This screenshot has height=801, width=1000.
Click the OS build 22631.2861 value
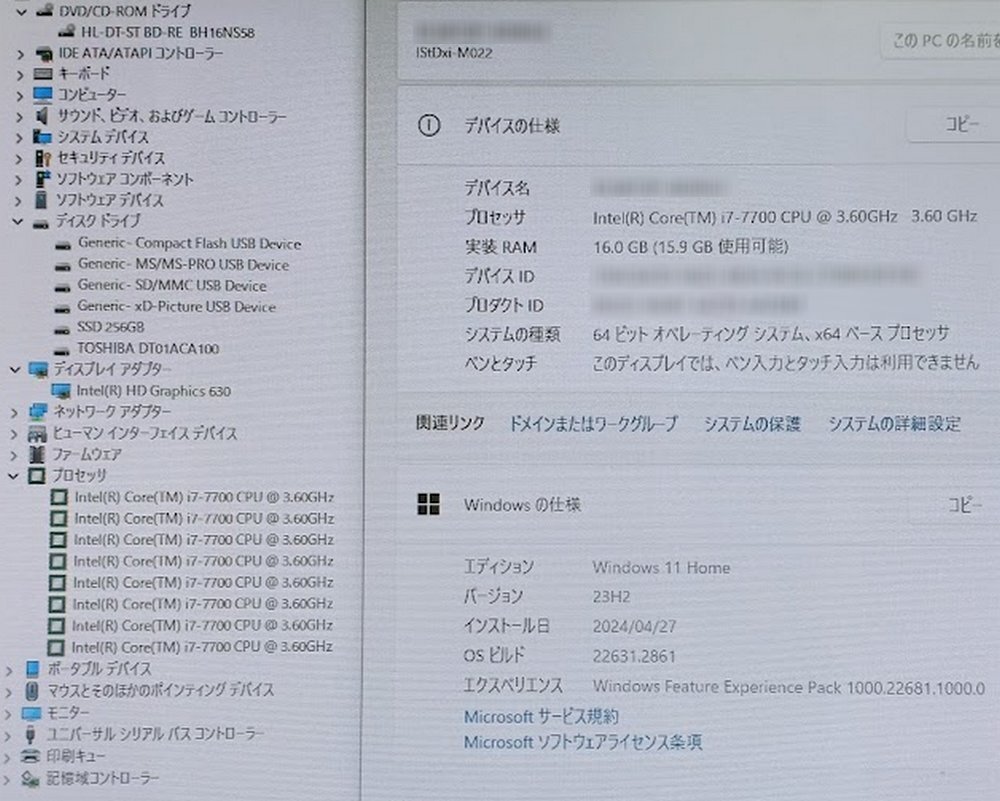[x=634, y=656]
